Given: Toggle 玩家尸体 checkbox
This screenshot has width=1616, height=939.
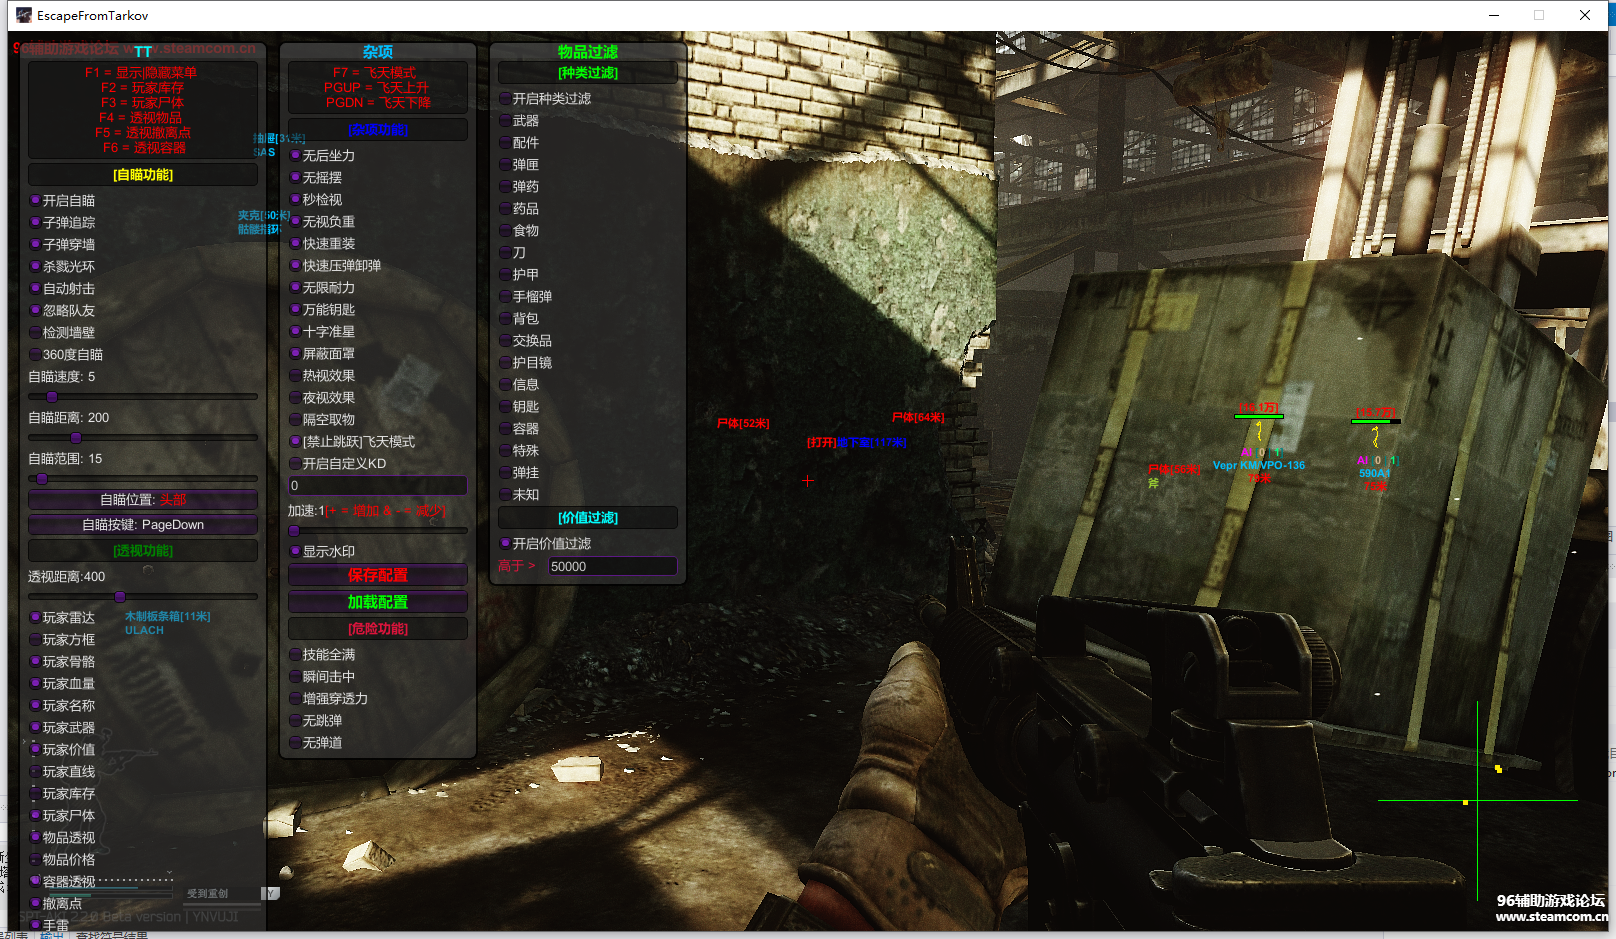Looking at the screenshot, I should pyautogui.click(x=36, y=815).
